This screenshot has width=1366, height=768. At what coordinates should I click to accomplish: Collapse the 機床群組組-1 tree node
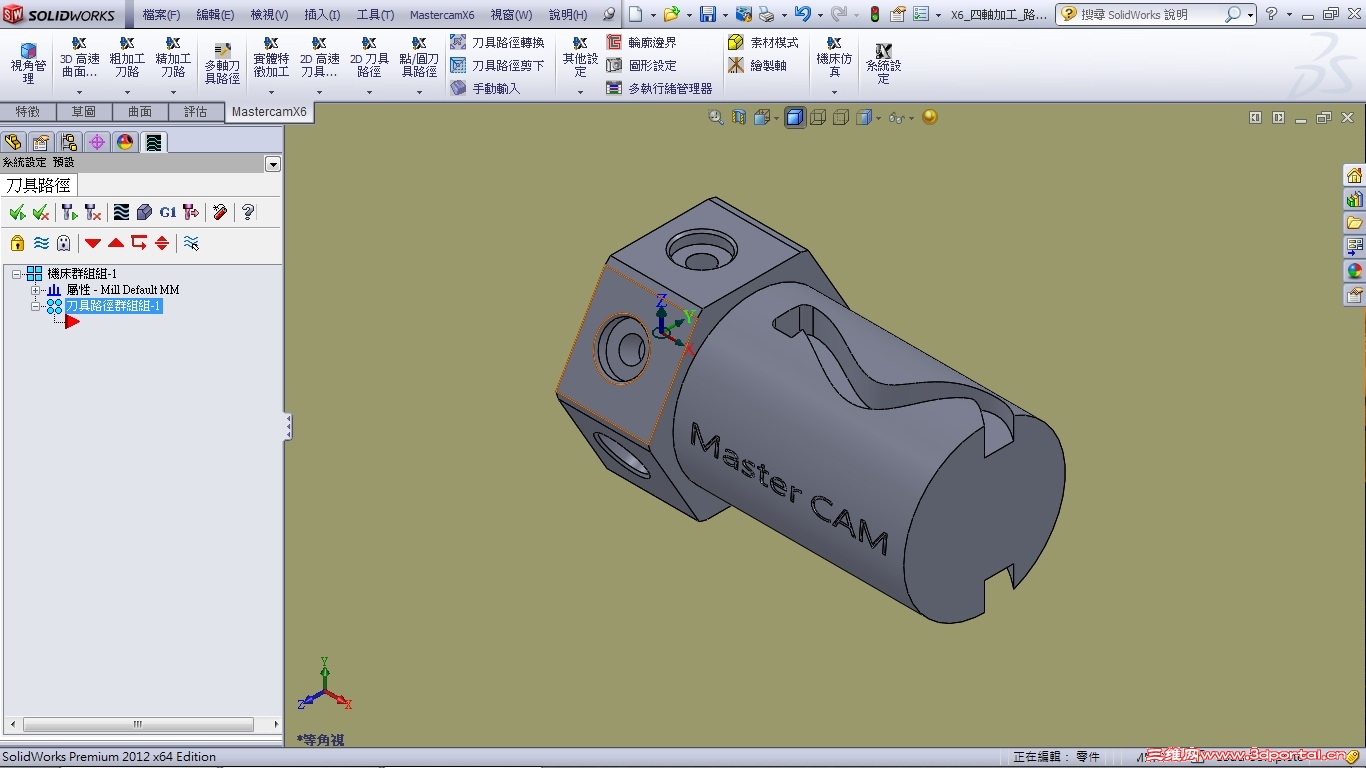click(17, 274)
